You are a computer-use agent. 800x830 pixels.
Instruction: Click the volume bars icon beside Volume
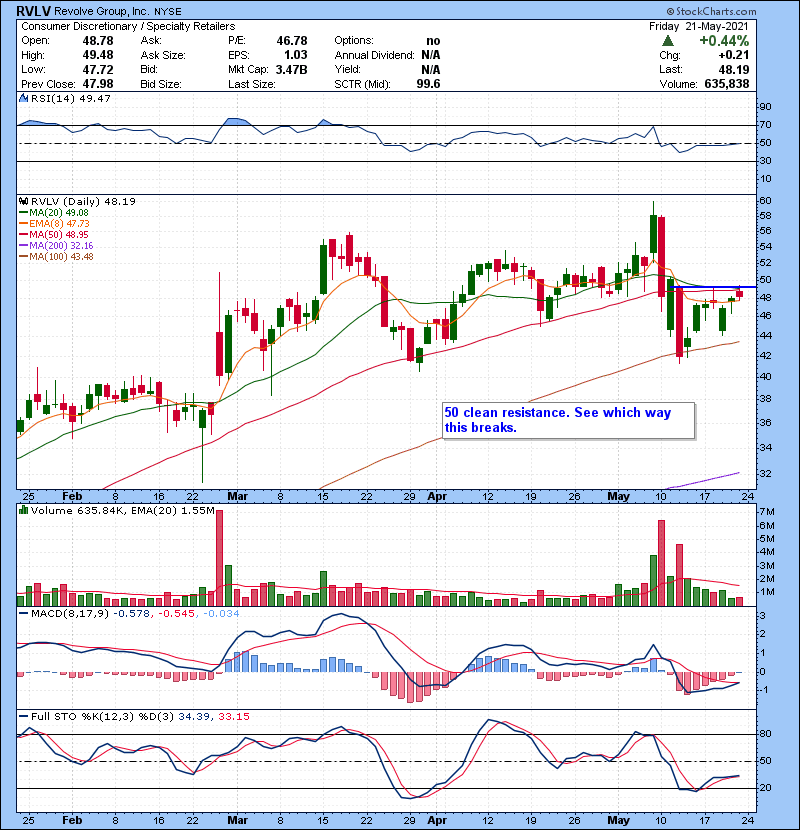[23, 510]
